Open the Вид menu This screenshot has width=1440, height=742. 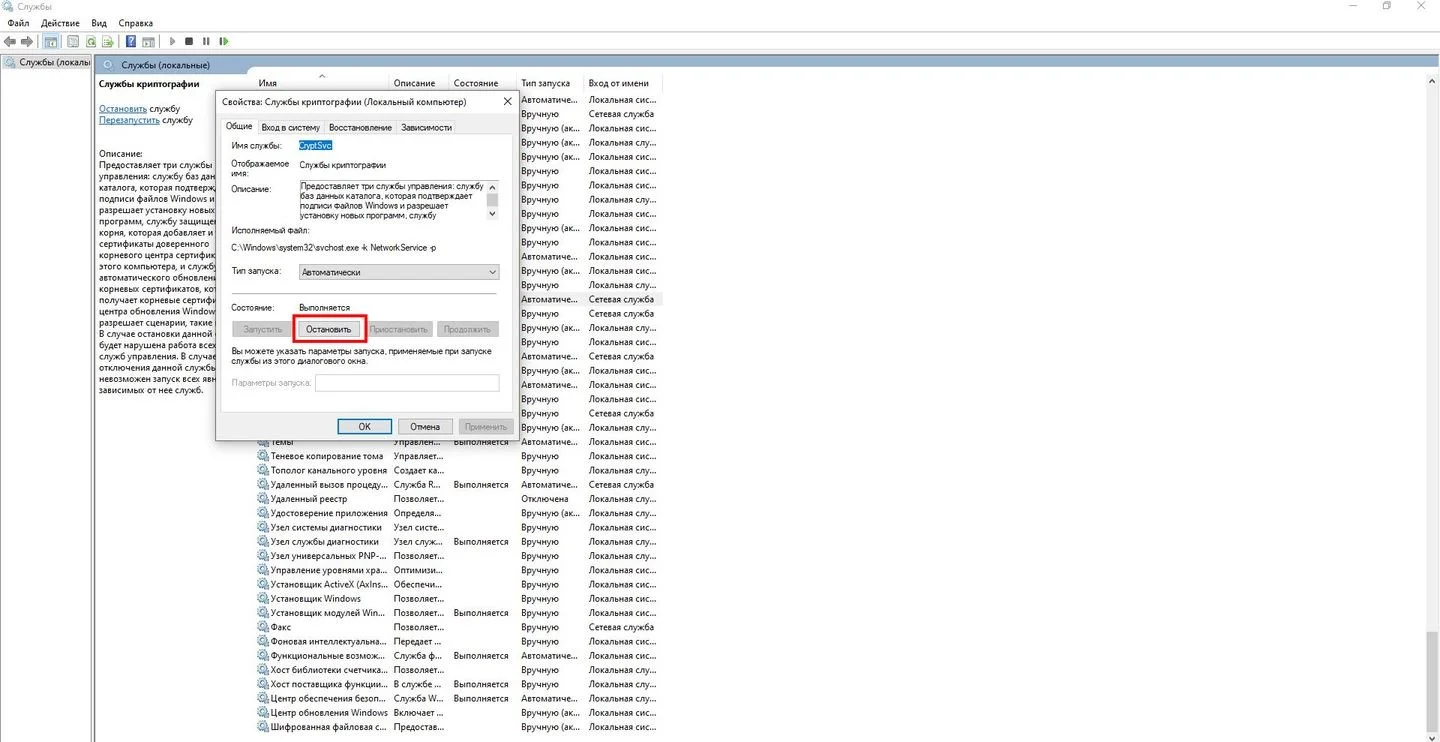click(99, 22)
